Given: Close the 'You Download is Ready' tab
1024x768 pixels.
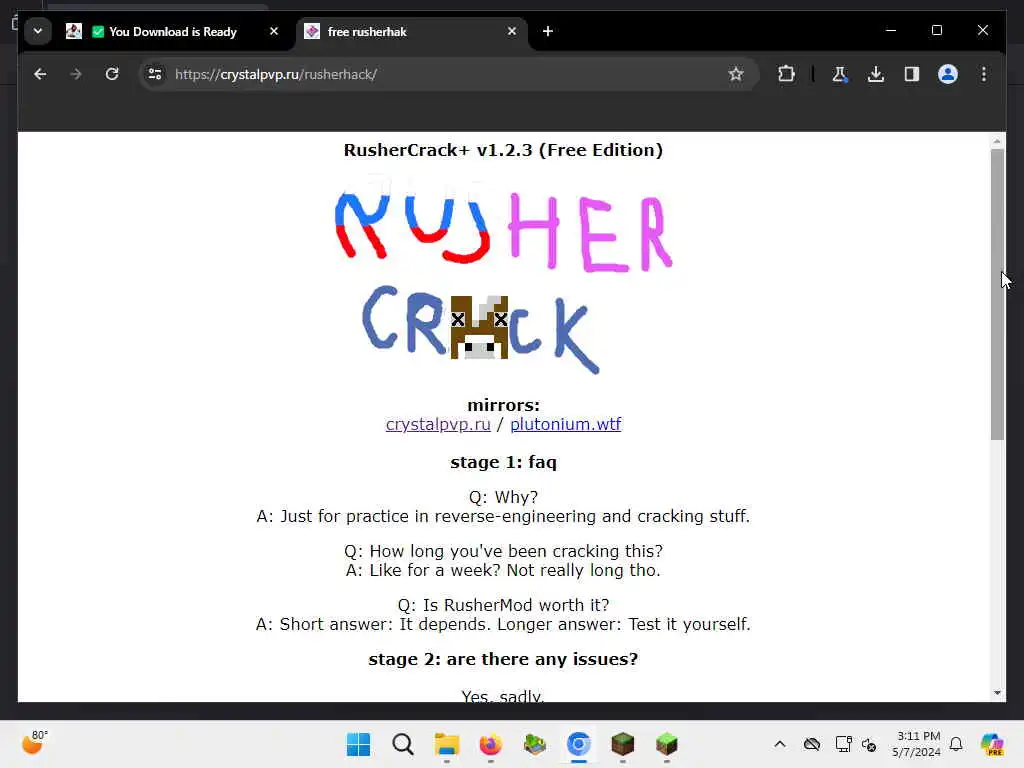Looking at the screenshot, I should pyautogui.click(x=274, y=31).
